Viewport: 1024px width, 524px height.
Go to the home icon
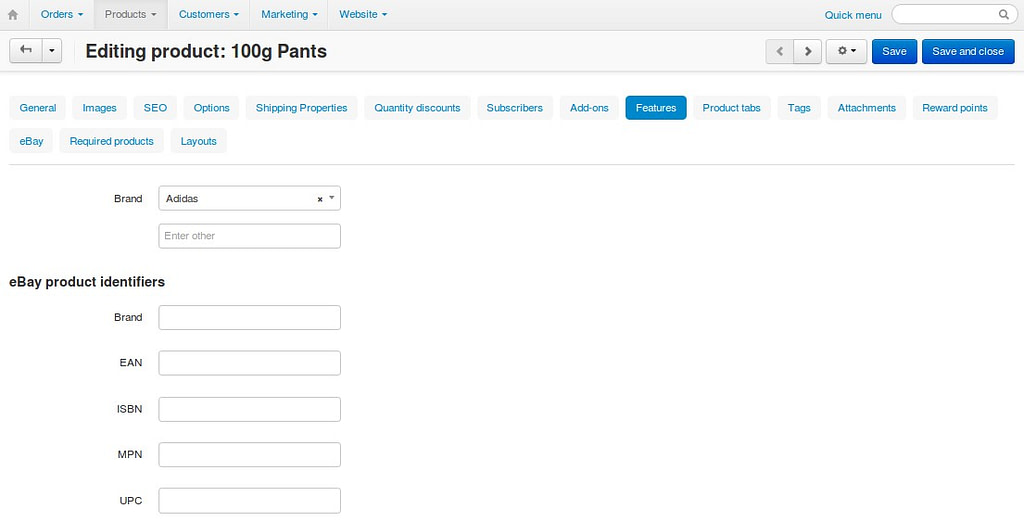tap(12, 14)
